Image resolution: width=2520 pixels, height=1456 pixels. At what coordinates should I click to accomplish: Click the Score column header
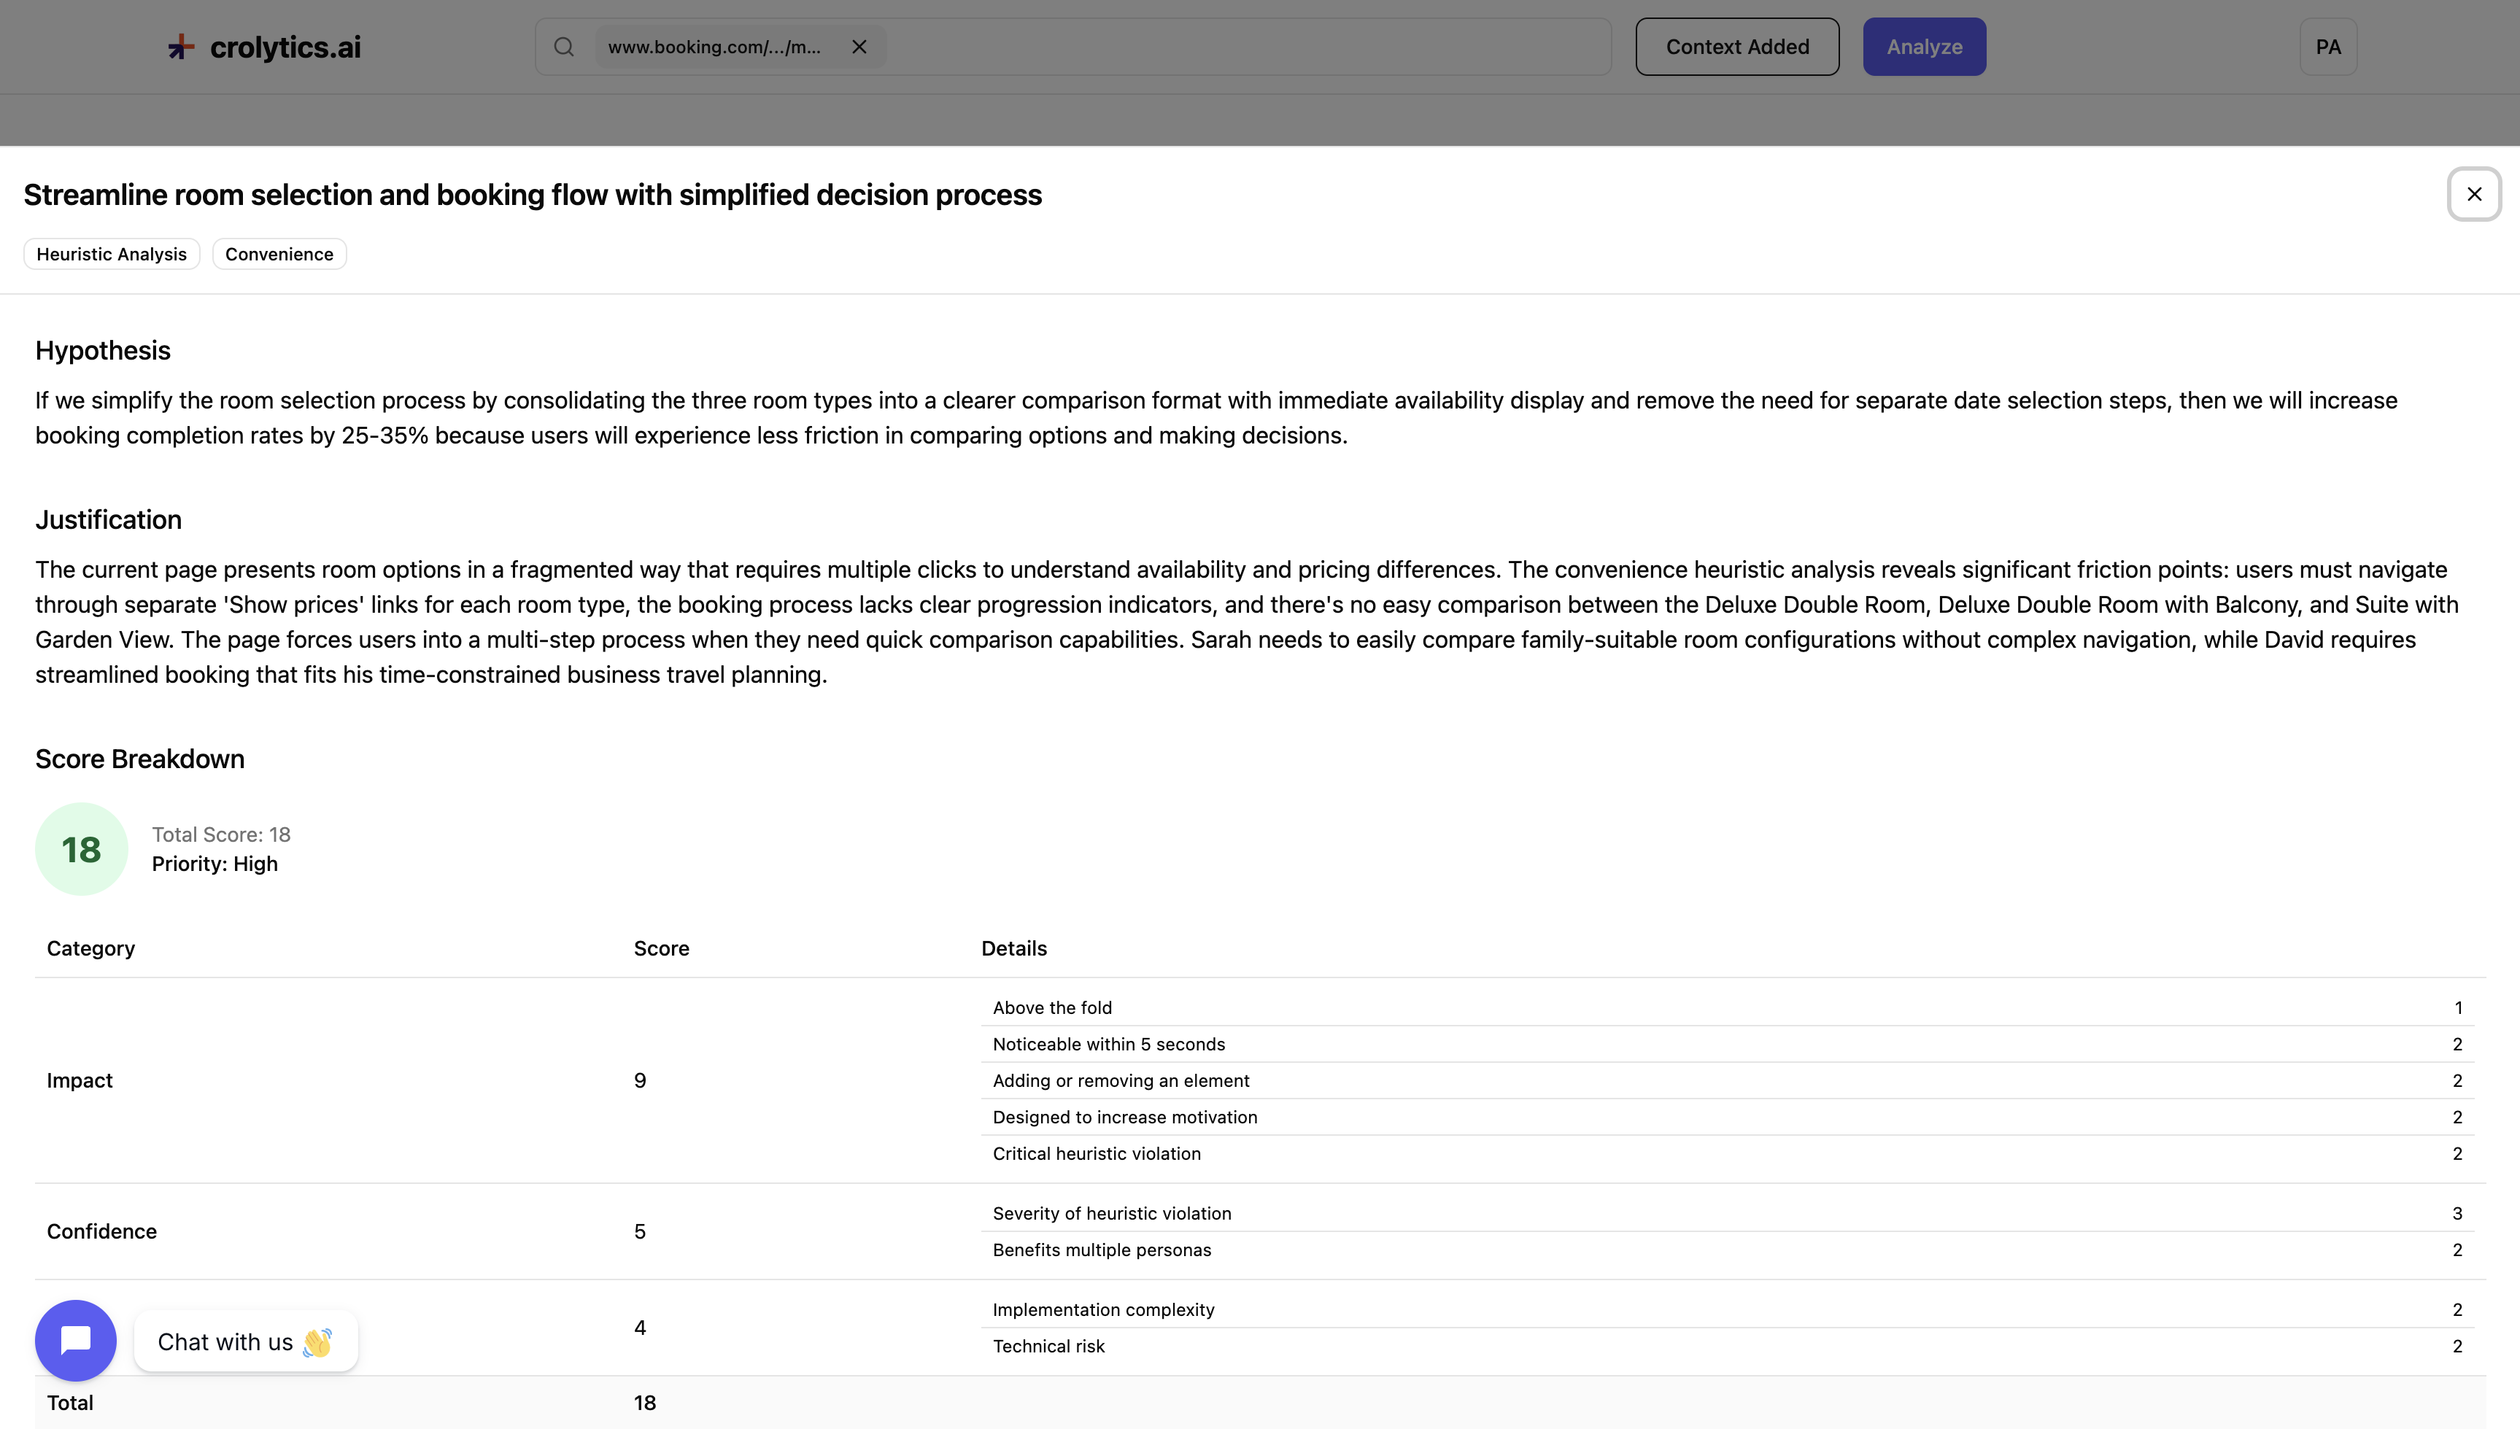click(661, 949)
